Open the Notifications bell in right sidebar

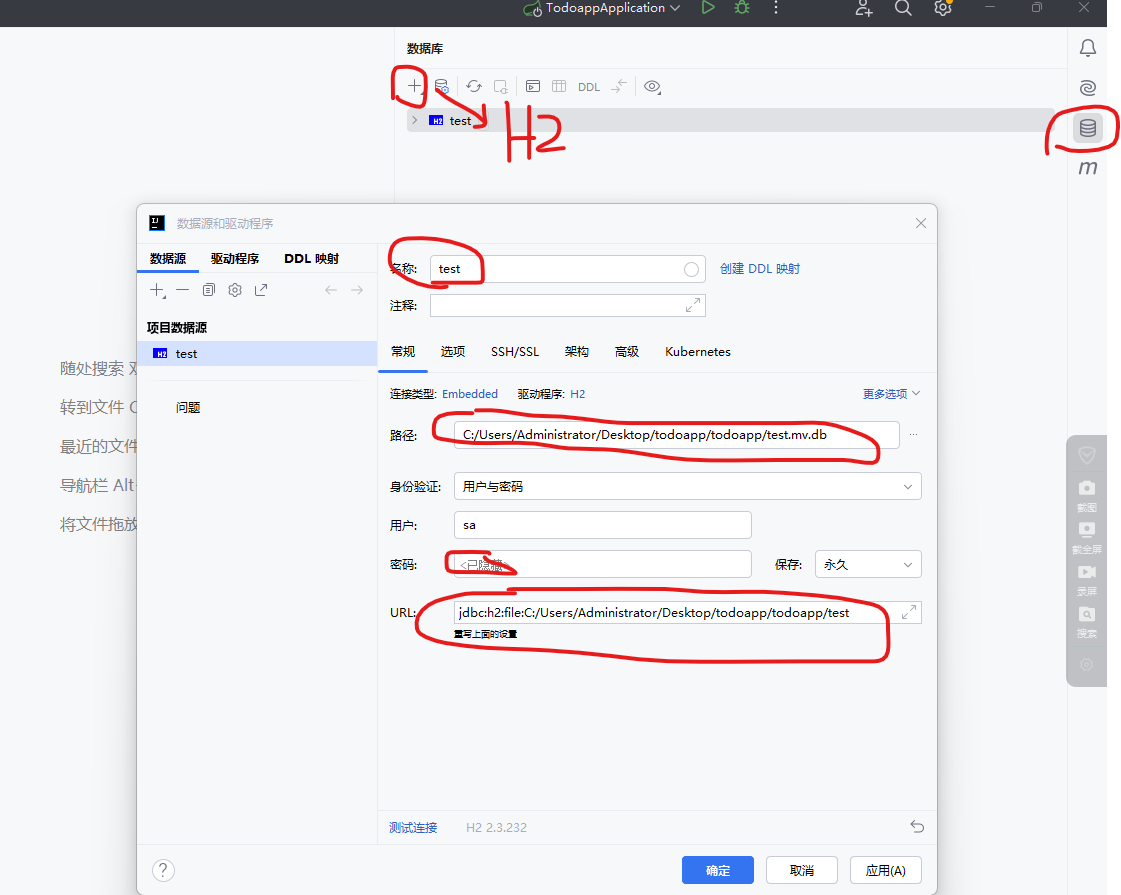click(x=1087, y=48)
